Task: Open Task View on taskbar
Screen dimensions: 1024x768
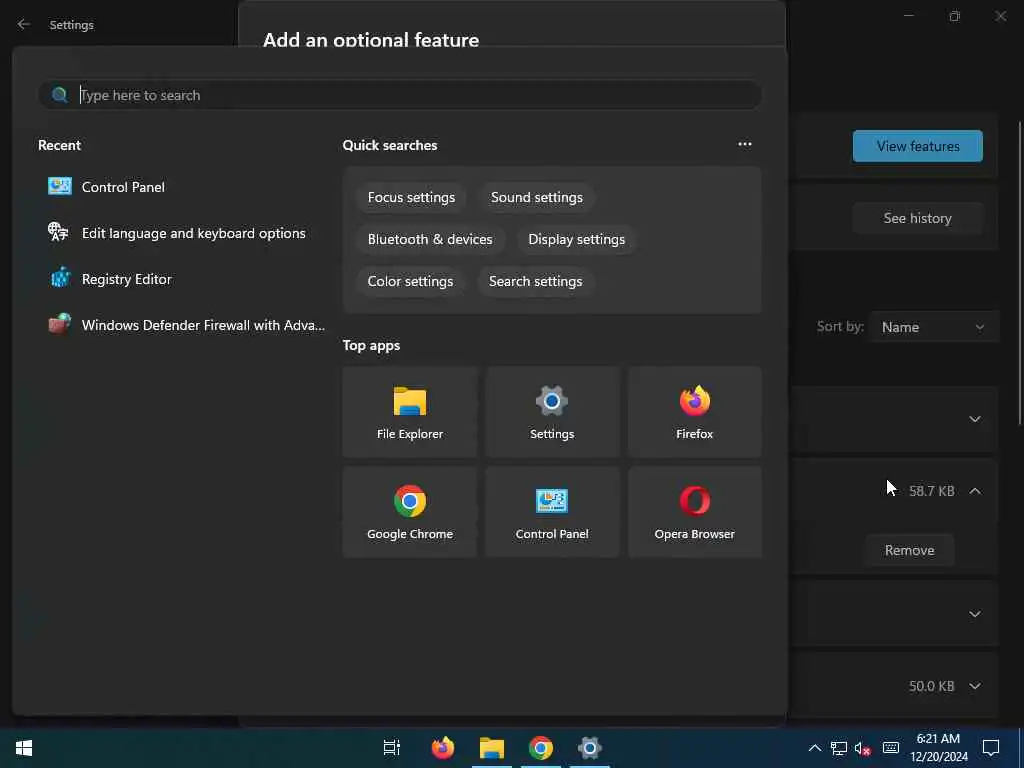Action: click(392, 748)
